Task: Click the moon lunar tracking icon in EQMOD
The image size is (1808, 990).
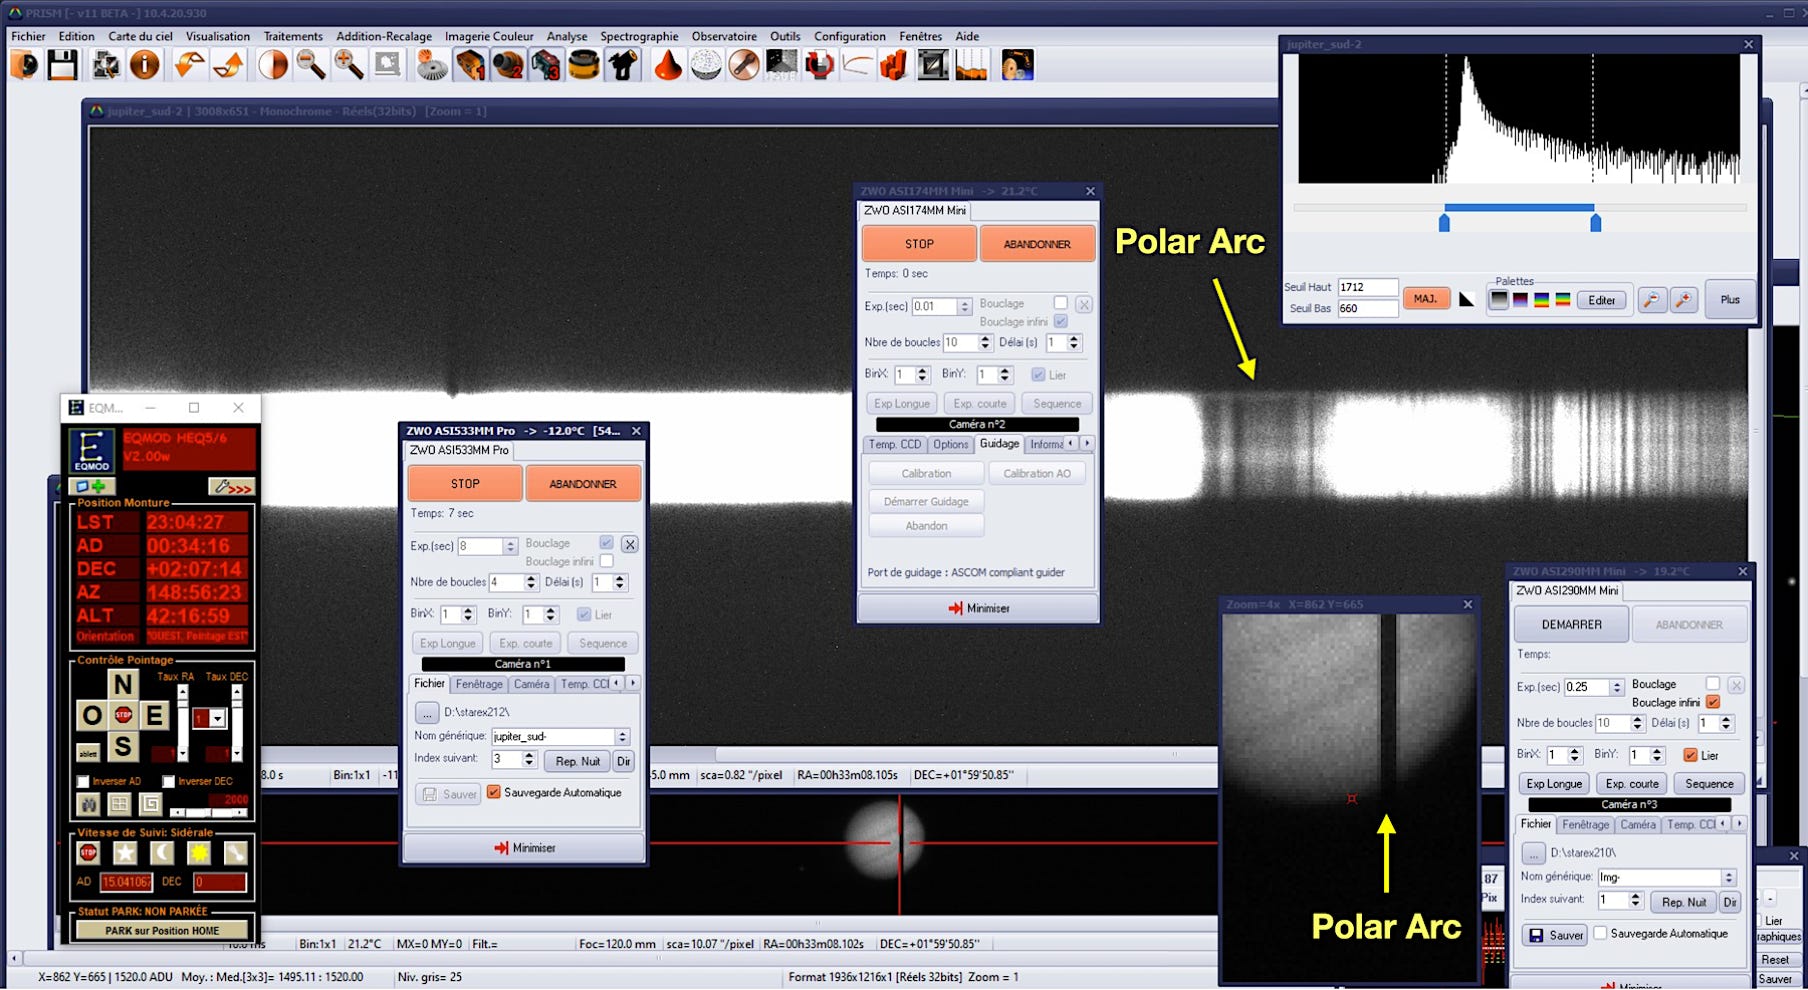Action: point(162,853)
